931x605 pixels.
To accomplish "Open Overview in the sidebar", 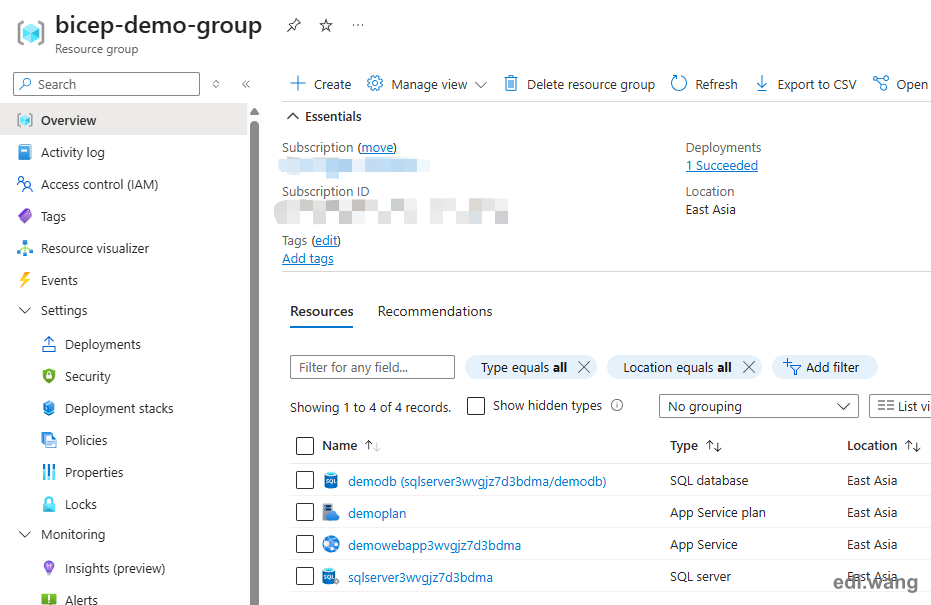I will pyautogui.click(x=124, y=121).
